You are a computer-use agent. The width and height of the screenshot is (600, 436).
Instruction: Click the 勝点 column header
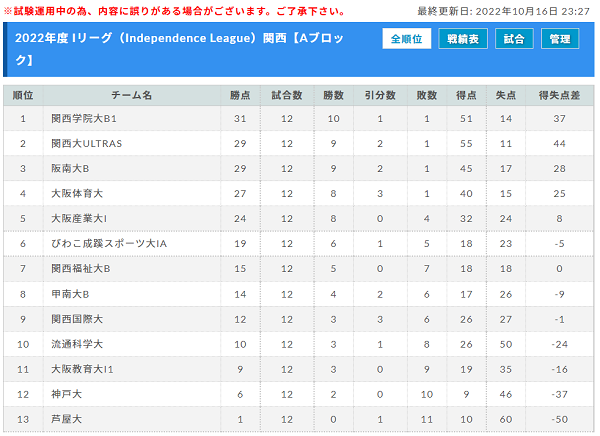click(x=240, y=95)
